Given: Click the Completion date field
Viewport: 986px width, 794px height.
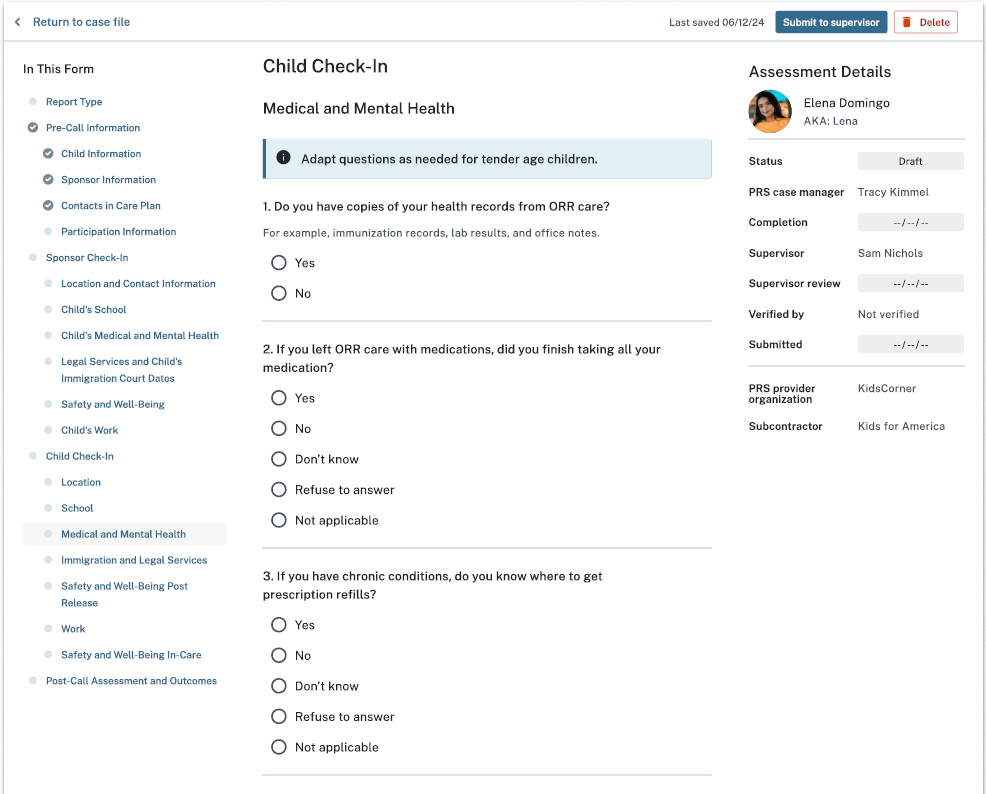Looking at the screenshot, I should point(910,223).
